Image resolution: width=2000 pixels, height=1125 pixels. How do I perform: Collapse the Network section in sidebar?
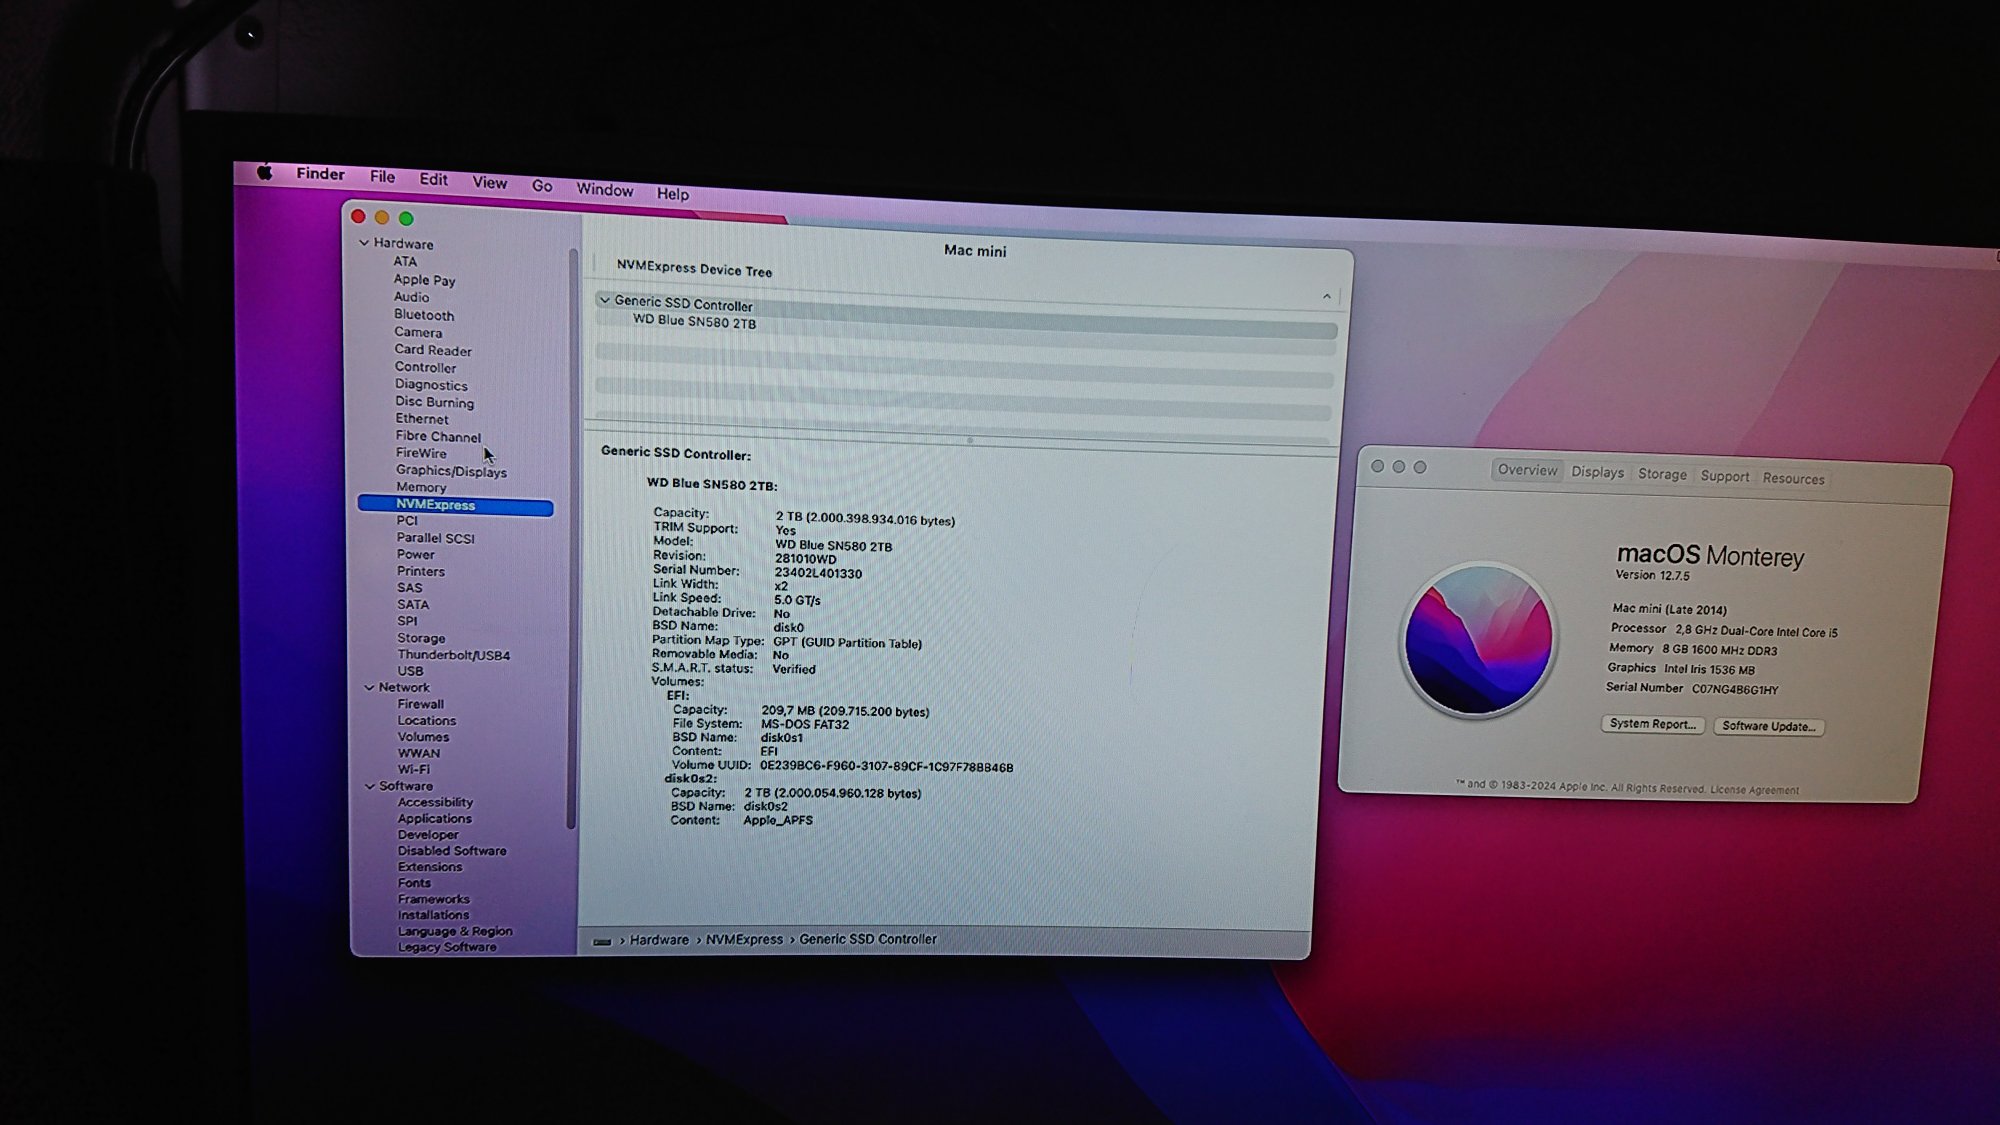click(369, 687)
